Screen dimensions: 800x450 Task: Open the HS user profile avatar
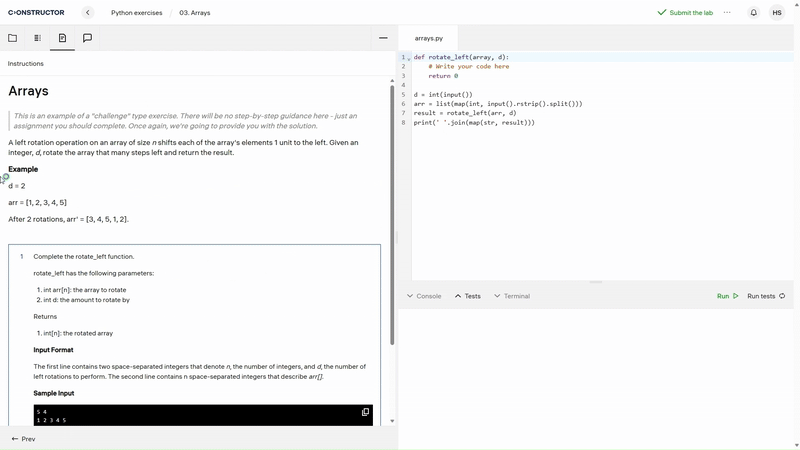[777, 13]
